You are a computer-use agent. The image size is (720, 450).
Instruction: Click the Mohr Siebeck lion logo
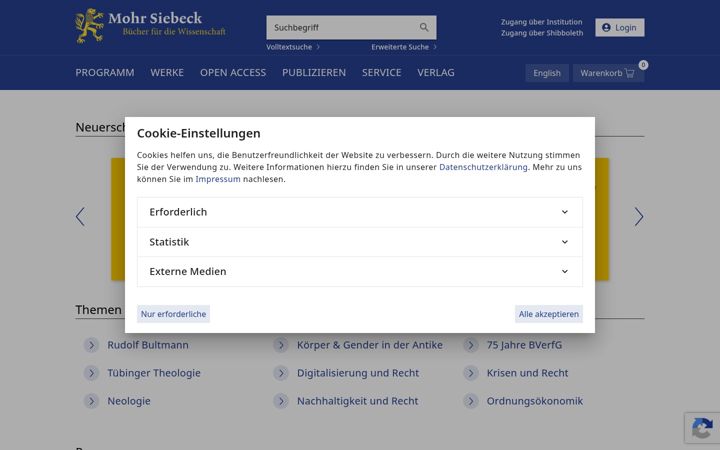[x=90, y=26]
